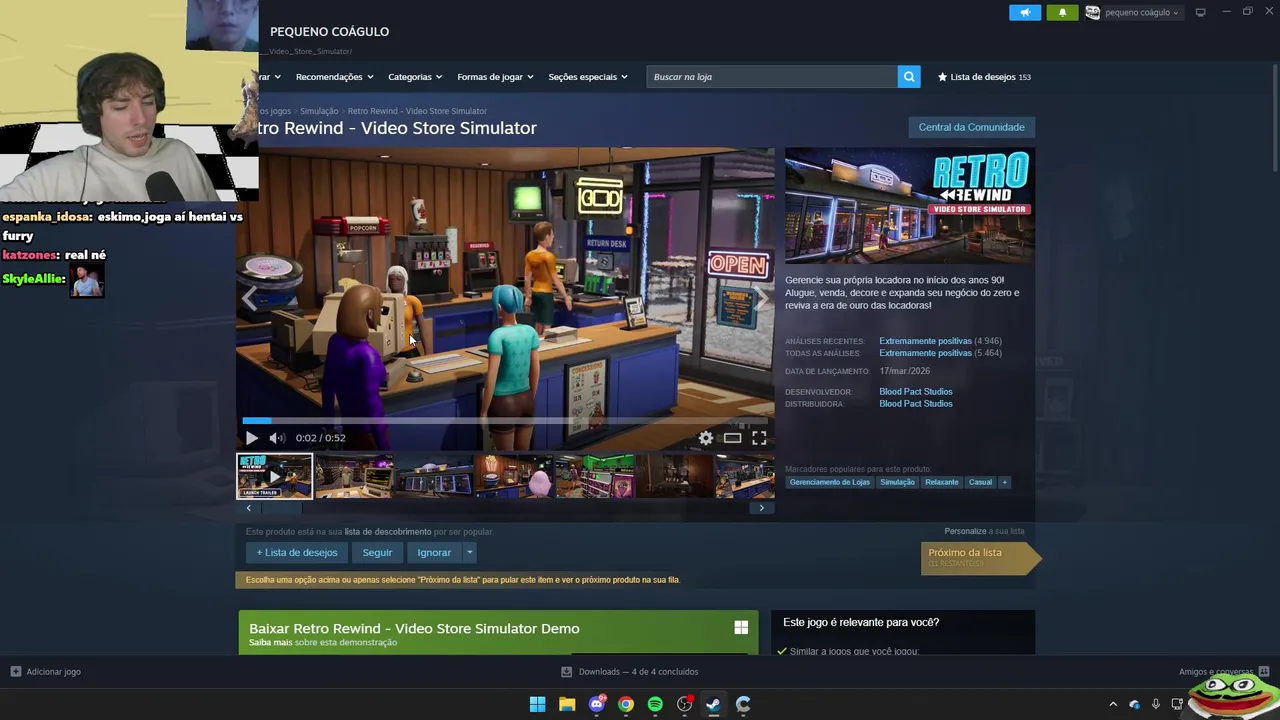Viewport: 1280px width, 720px height.
Task: Select the popcorn screenshot thumbnail
Action: point(514,476)
